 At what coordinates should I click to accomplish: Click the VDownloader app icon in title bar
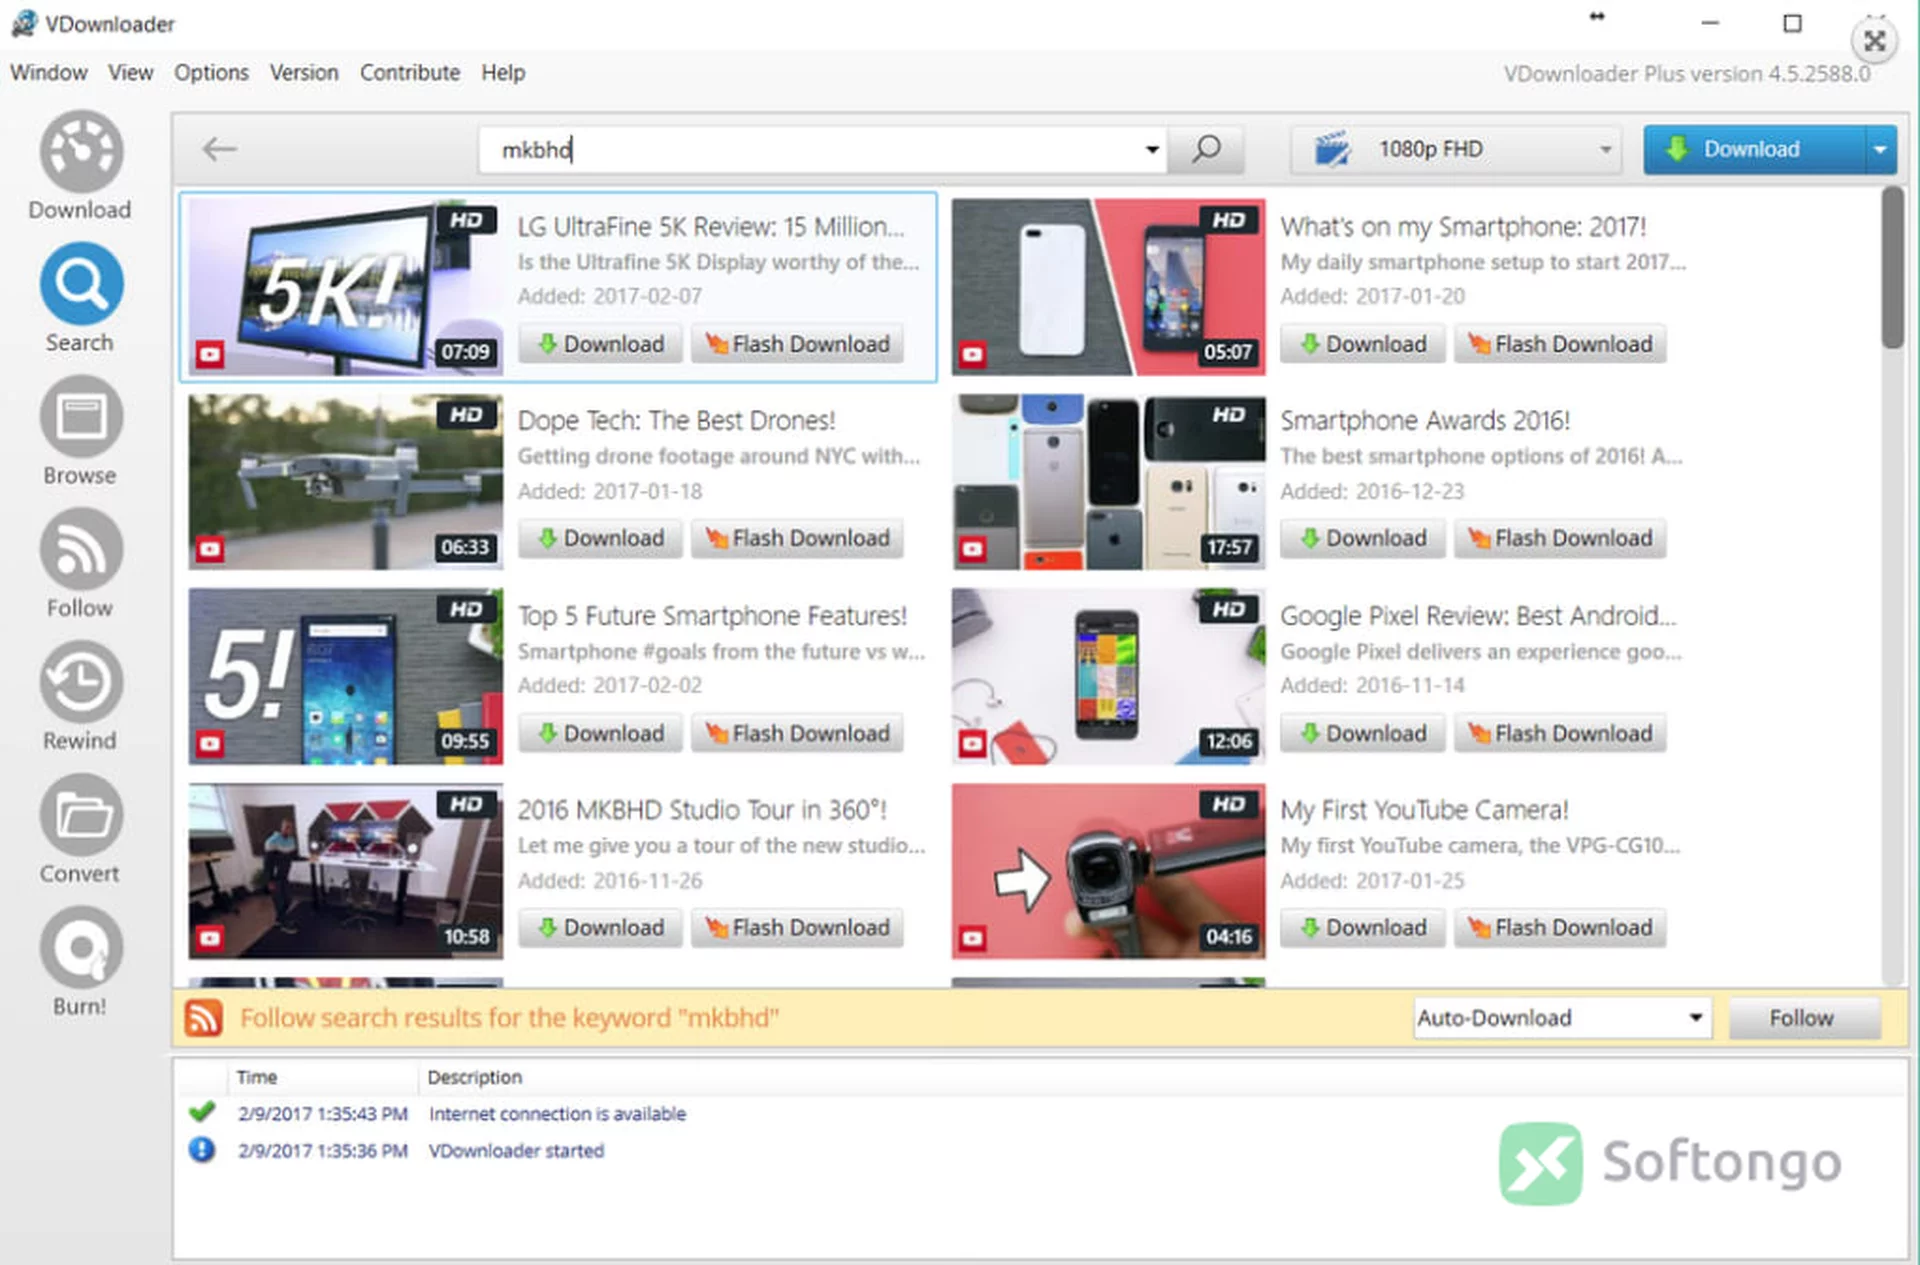click(x=24, y=23)
